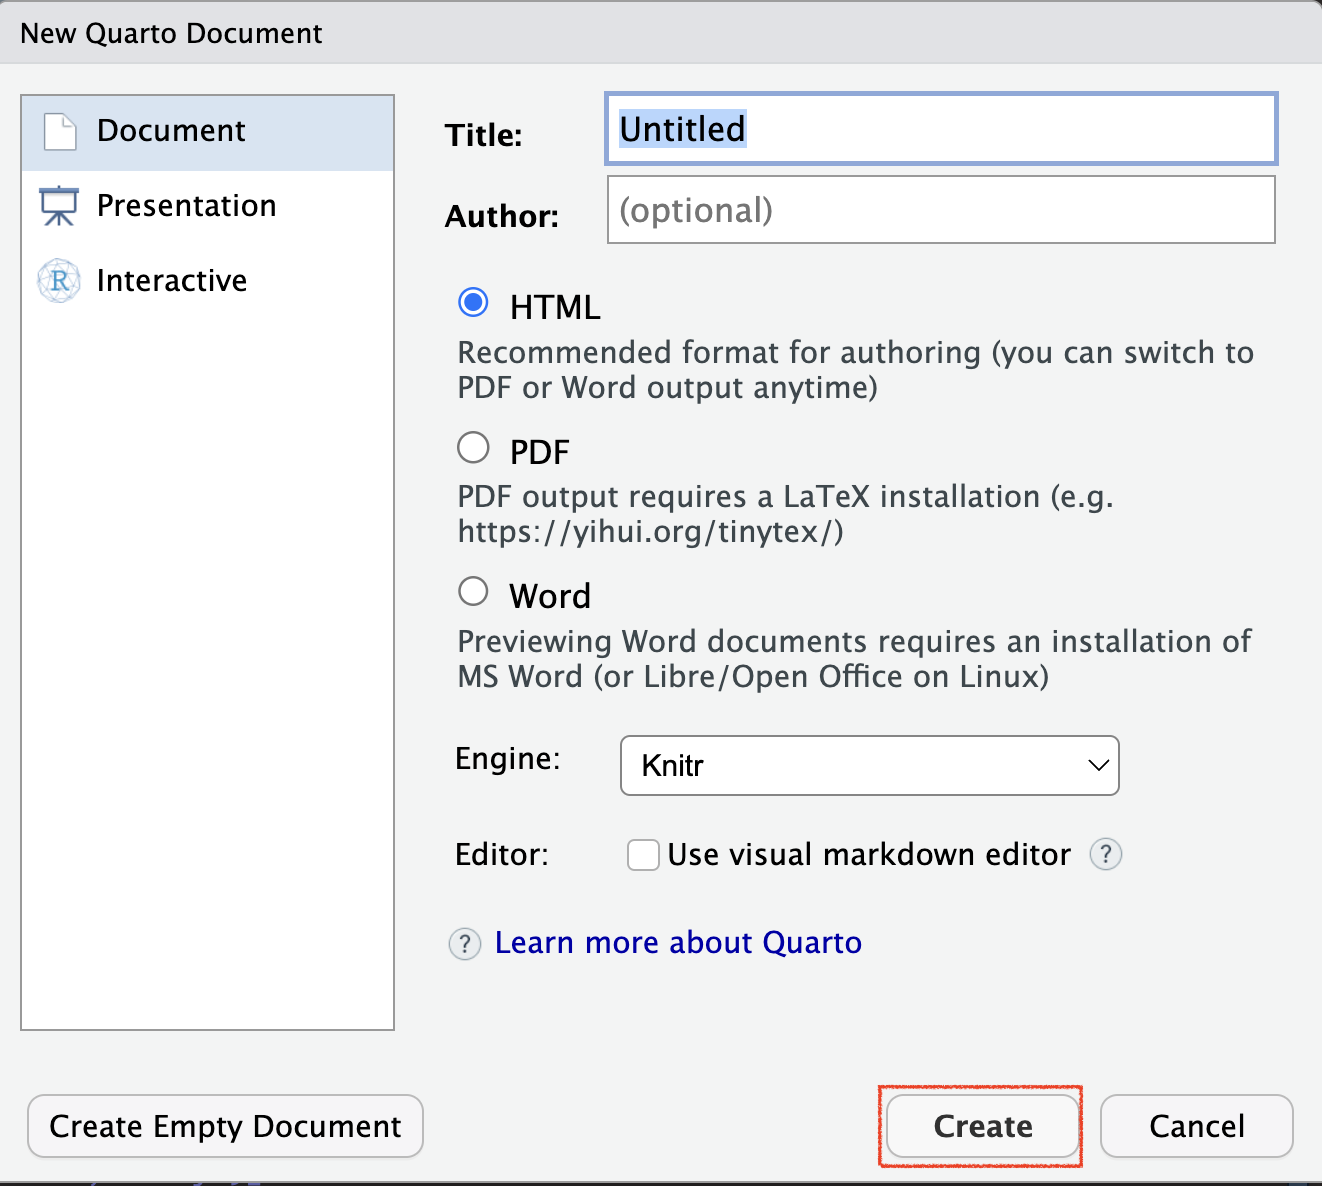Click help icon beside visual markdown editor
The width and height of the screenshot is (1322, 1186).
[1105, 855]
